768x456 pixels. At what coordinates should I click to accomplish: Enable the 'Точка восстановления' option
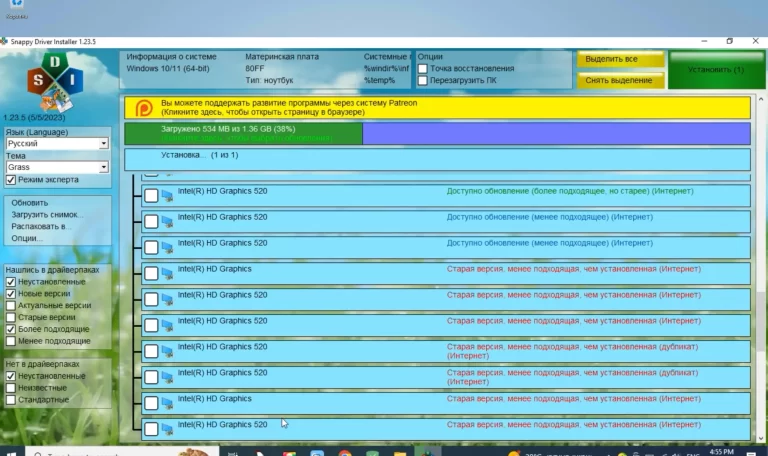(423, 69)
